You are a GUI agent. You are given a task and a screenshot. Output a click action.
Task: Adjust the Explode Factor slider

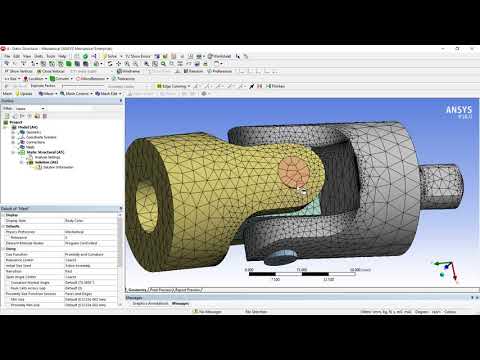pyautogui.click(x=83, y=86)
